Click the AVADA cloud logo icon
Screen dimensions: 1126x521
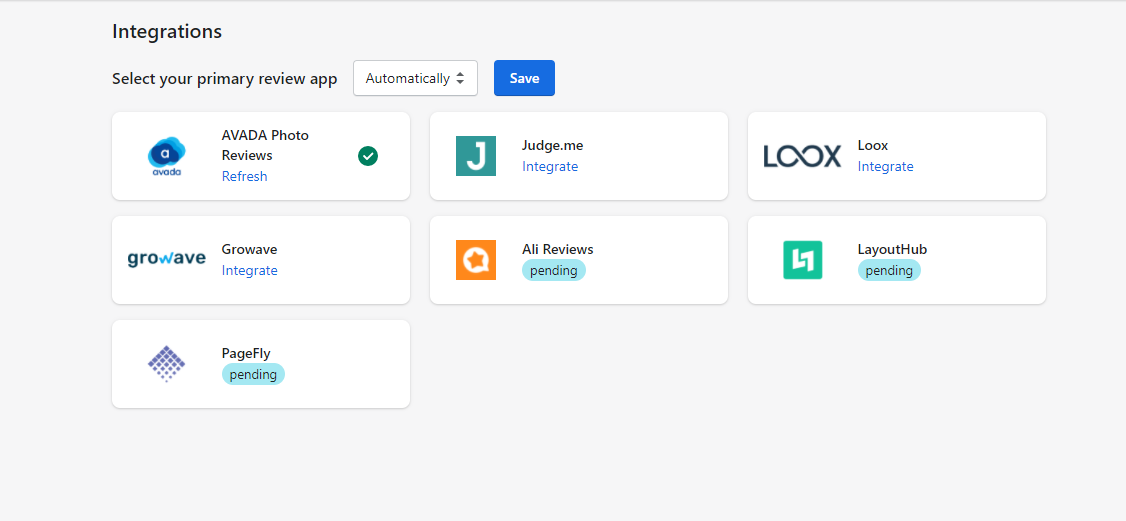click(167, 156)
